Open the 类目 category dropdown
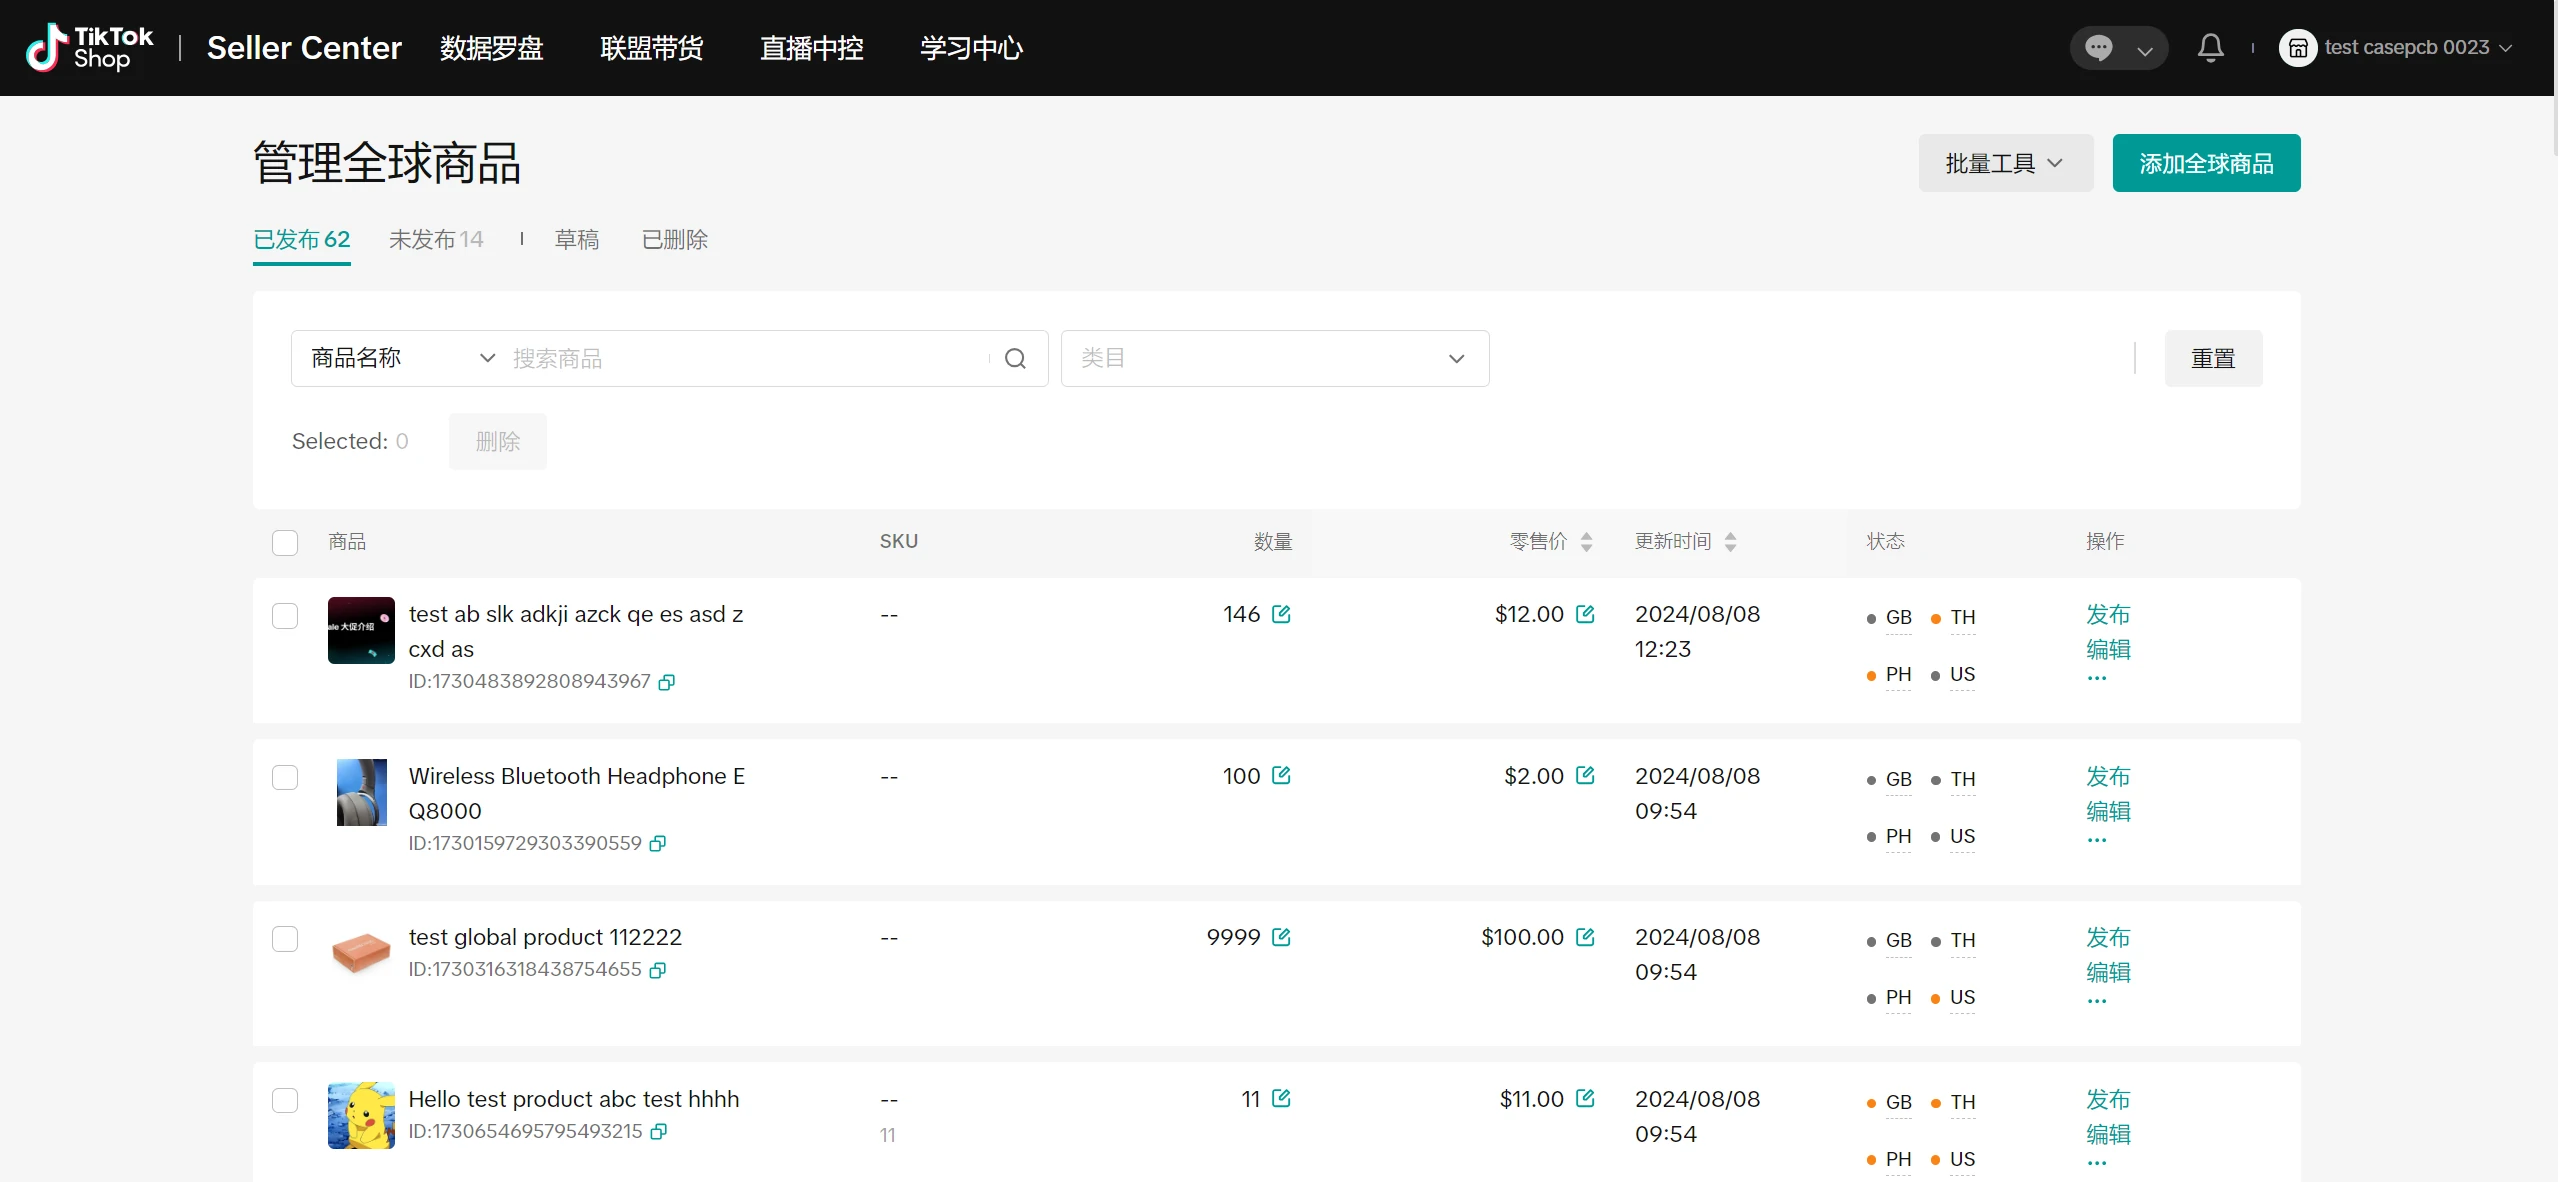 (x=1274, y=359)
